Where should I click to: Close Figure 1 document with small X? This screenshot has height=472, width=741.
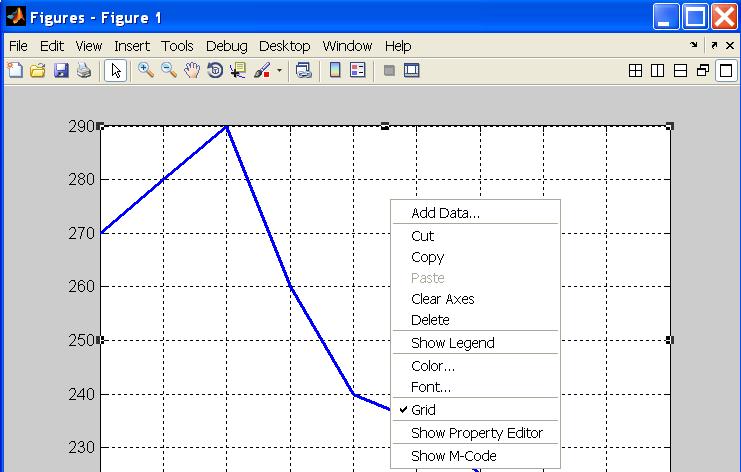point(730,45)
